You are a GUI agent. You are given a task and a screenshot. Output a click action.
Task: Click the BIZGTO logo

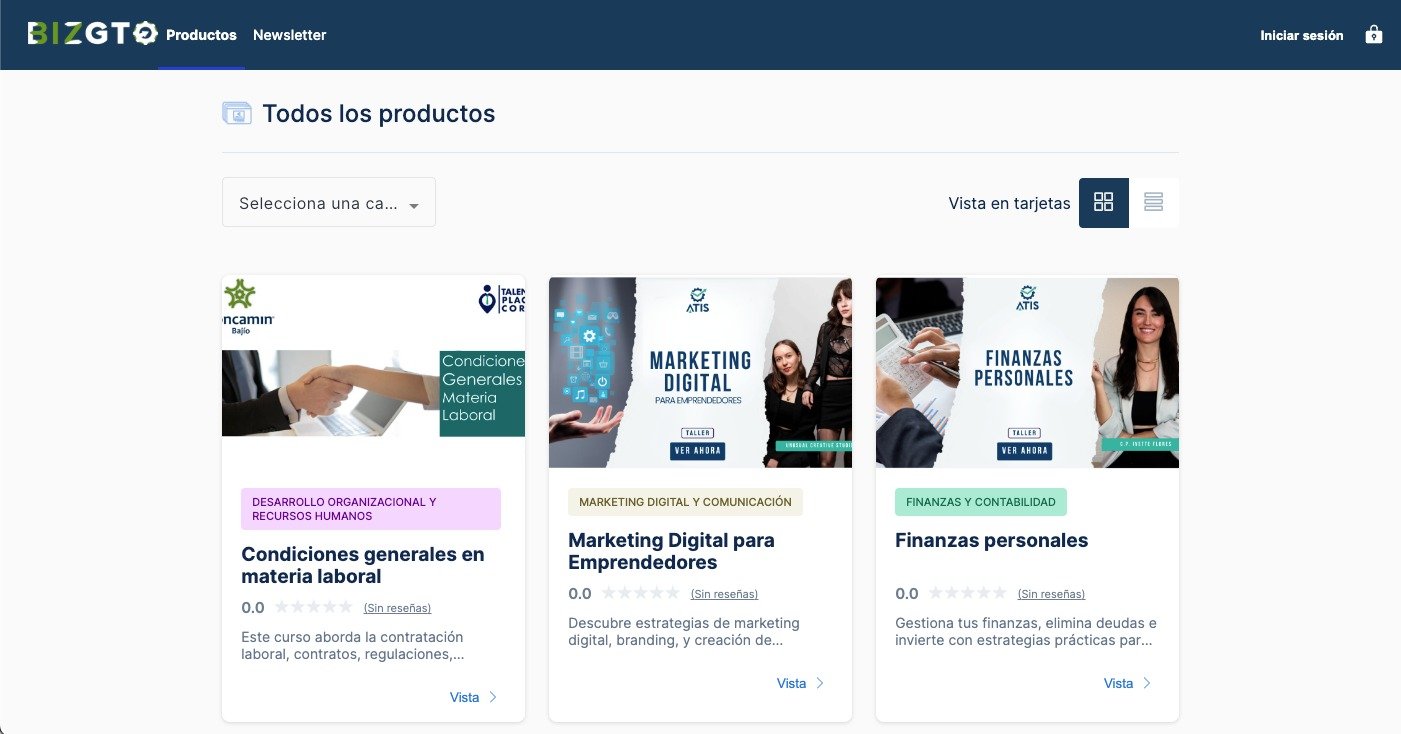(93, 34)
